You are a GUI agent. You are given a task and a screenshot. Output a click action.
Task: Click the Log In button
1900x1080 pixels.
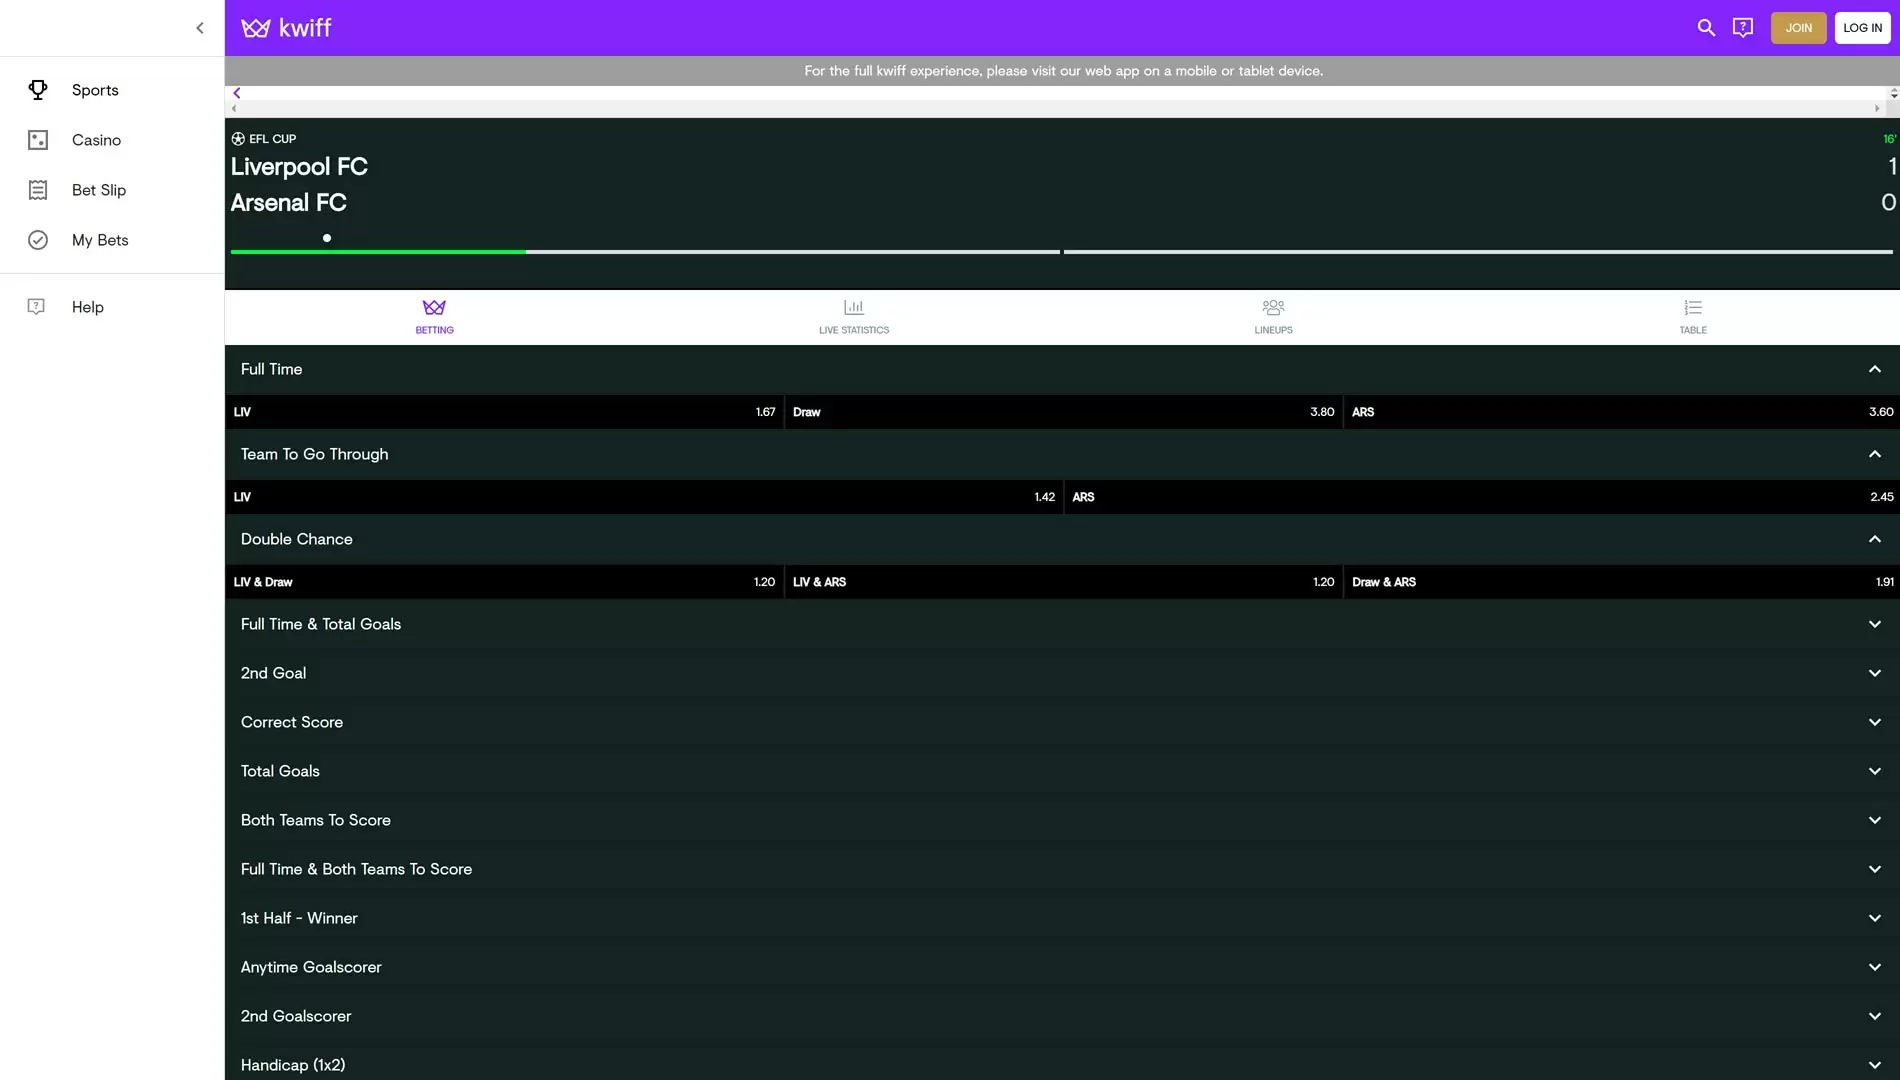1862,28
